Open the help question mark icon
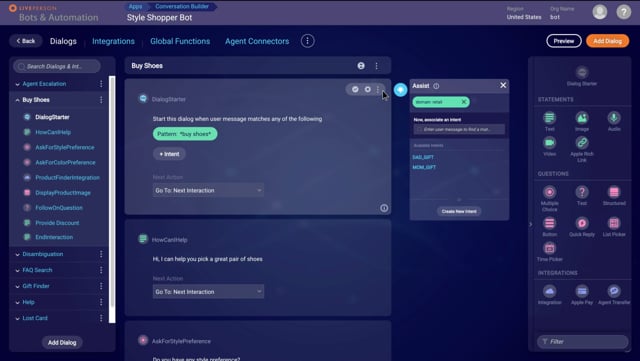The image size is (640, 361). 623,12
